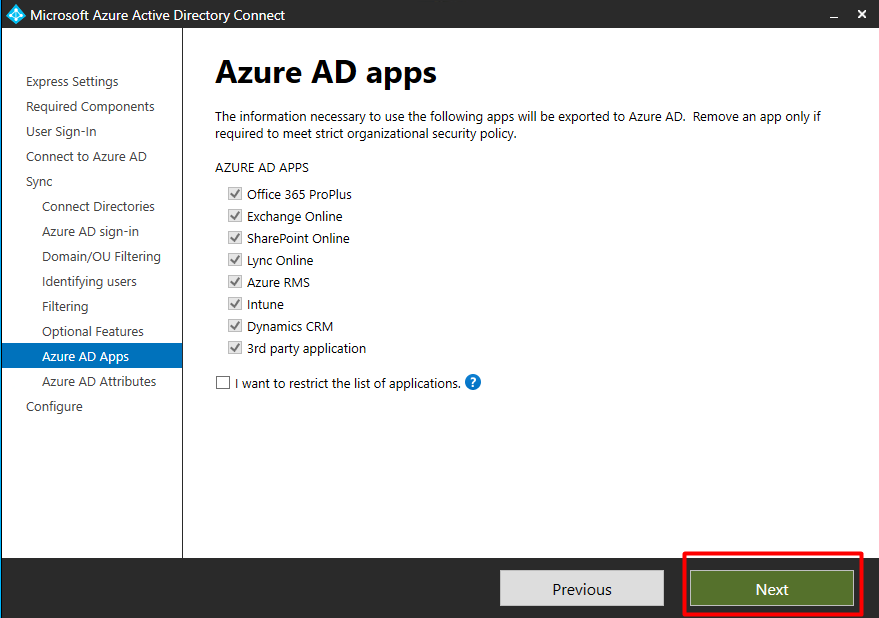Toggle the Azure RMS checkbox
This screenshot has height=618, width=879.
pyautogui.click(x=235, y=282)
